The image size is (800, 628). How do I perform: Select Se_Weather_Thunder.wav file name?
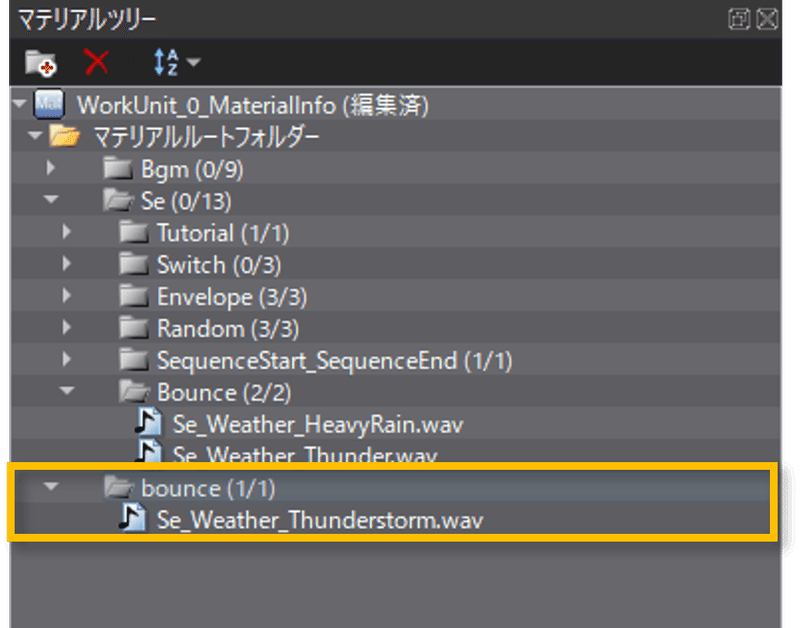point(305,454)
